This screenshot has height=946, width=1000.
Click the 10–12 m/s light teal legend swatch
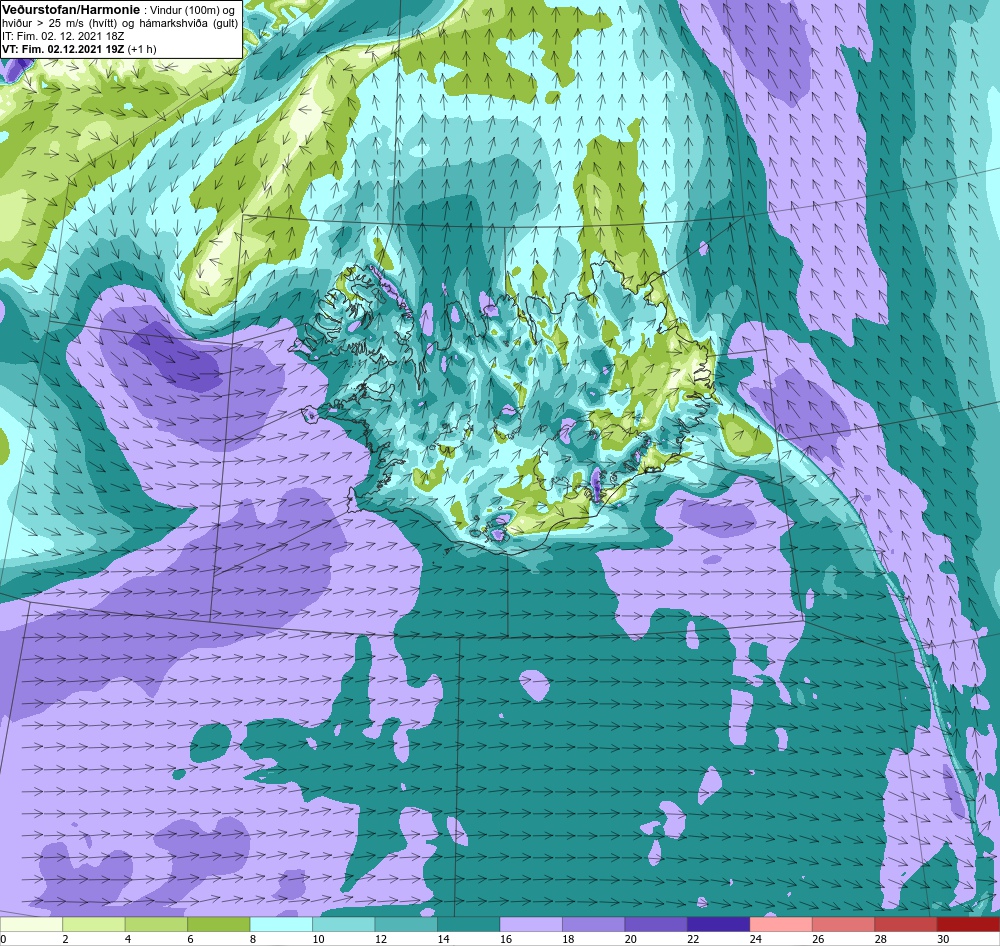pyautogui.click(x=344, y=924)
